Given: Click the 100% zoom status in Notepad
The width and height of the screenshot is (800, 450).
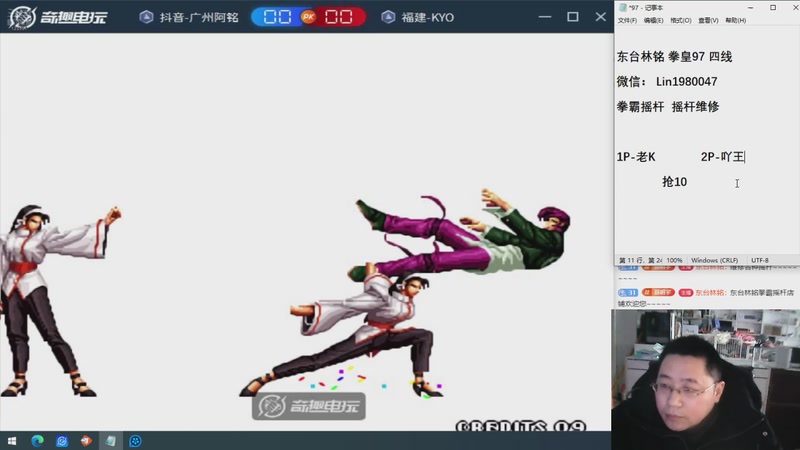Looking at the screenshot, I should coord(674,260).
